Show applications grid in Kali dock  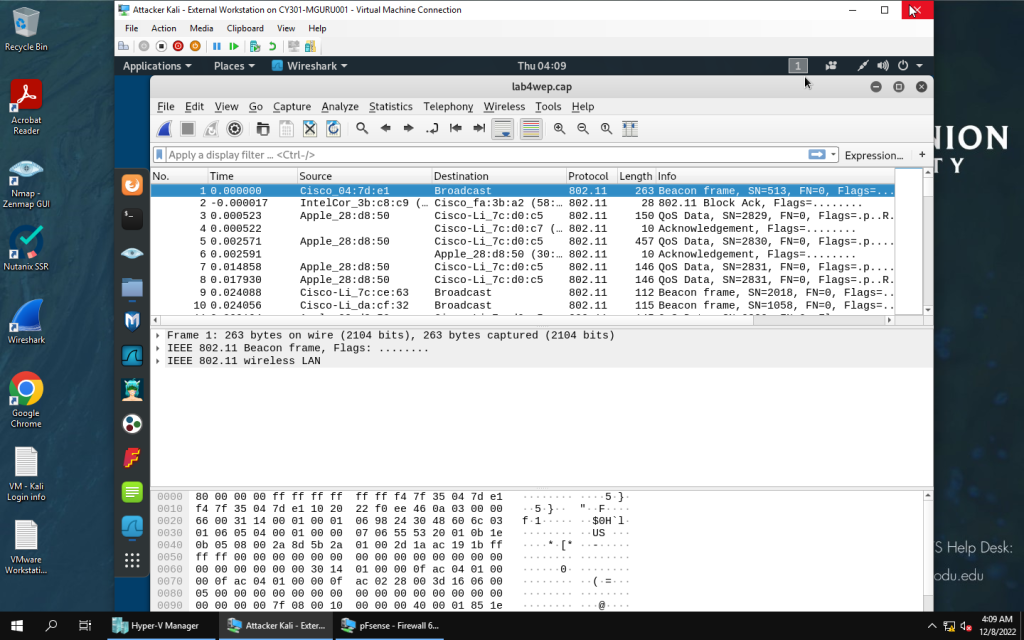click(132, 560)
